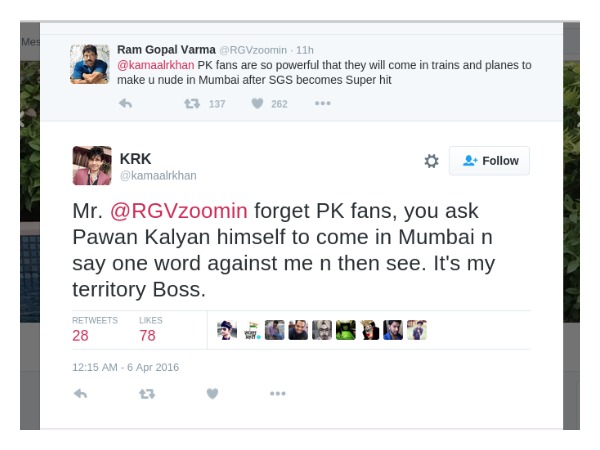The height and width of the screenshot is (450, 600).
Task: Retweet KRK's tweet
Action: tap(147, 394)
